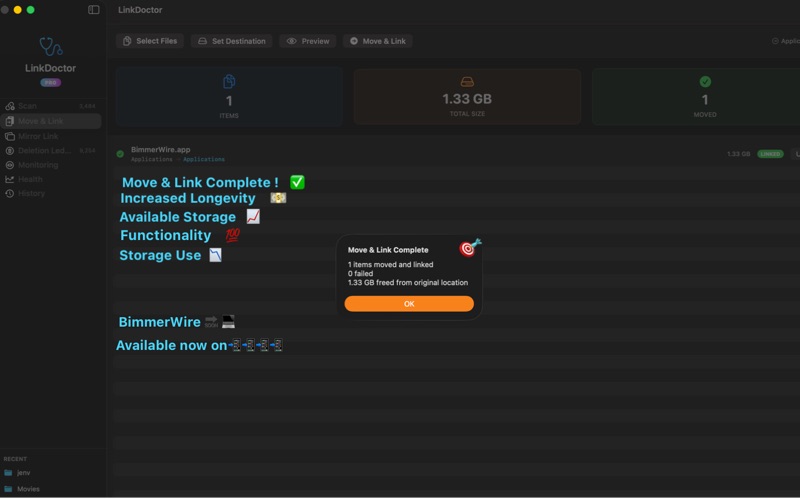
Task: Click the green status check beside BimmerWire.app
Action: [120, 154]
